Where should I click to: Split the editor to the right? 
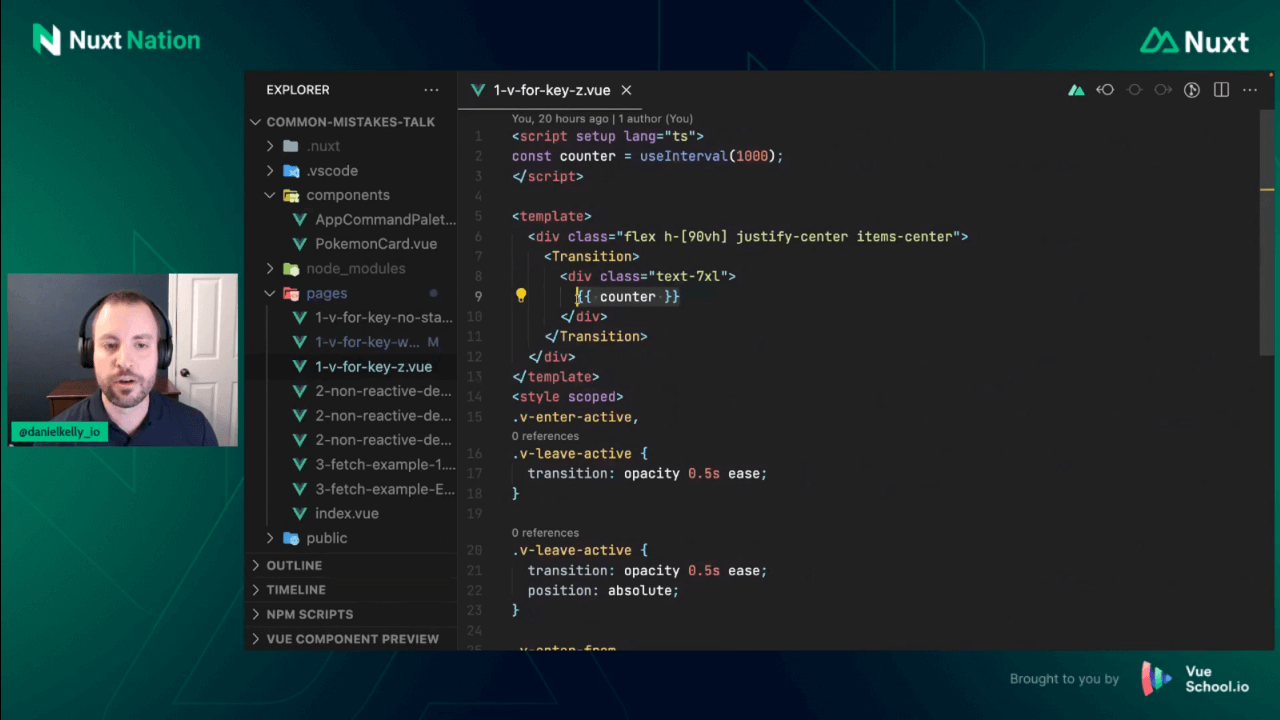tap(1221, 90)
